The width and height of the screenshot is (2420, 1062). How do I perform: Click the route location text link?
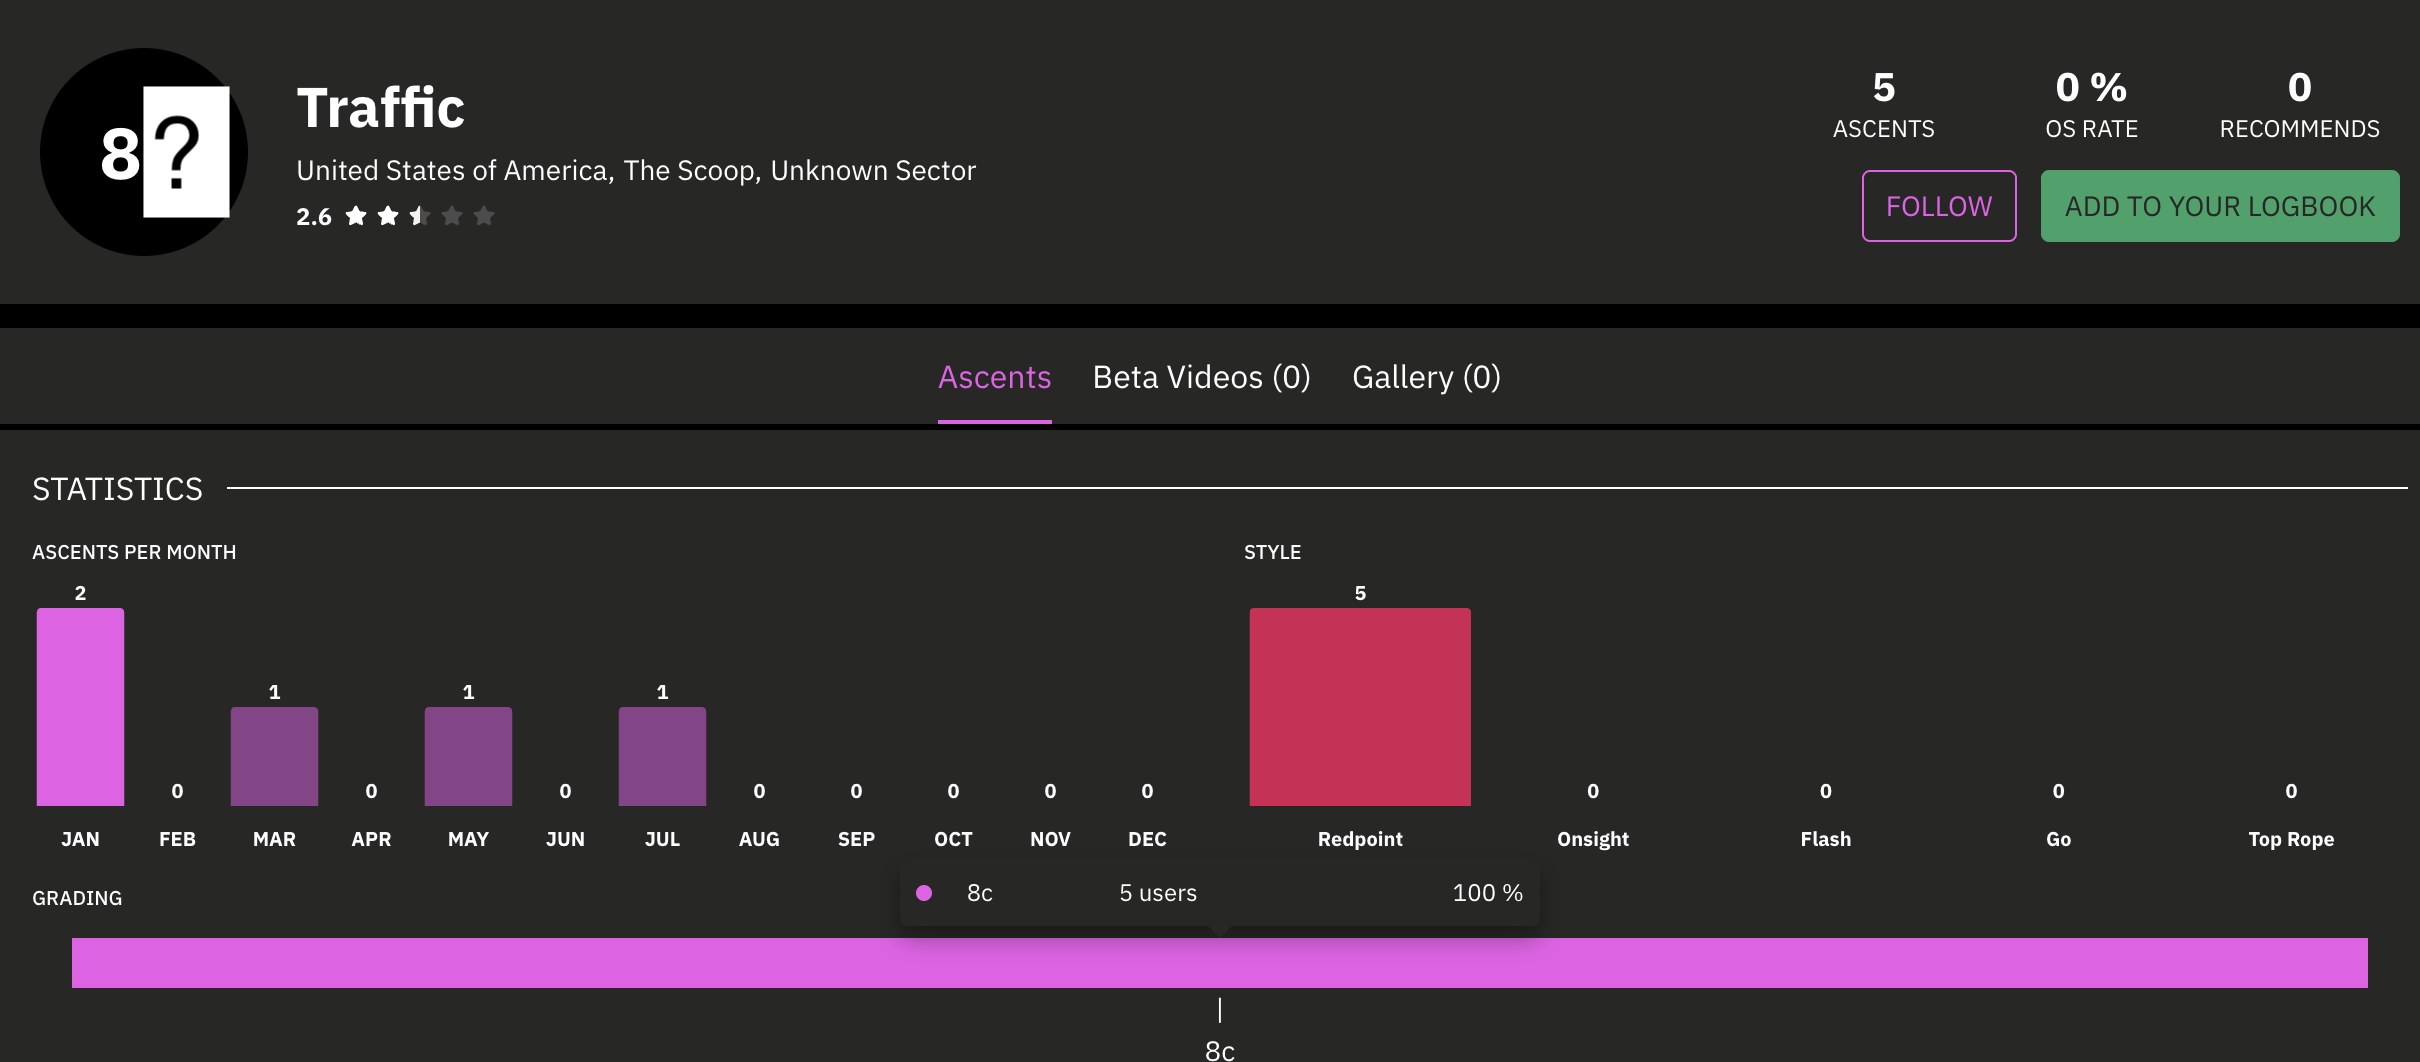tap(636, 171)
